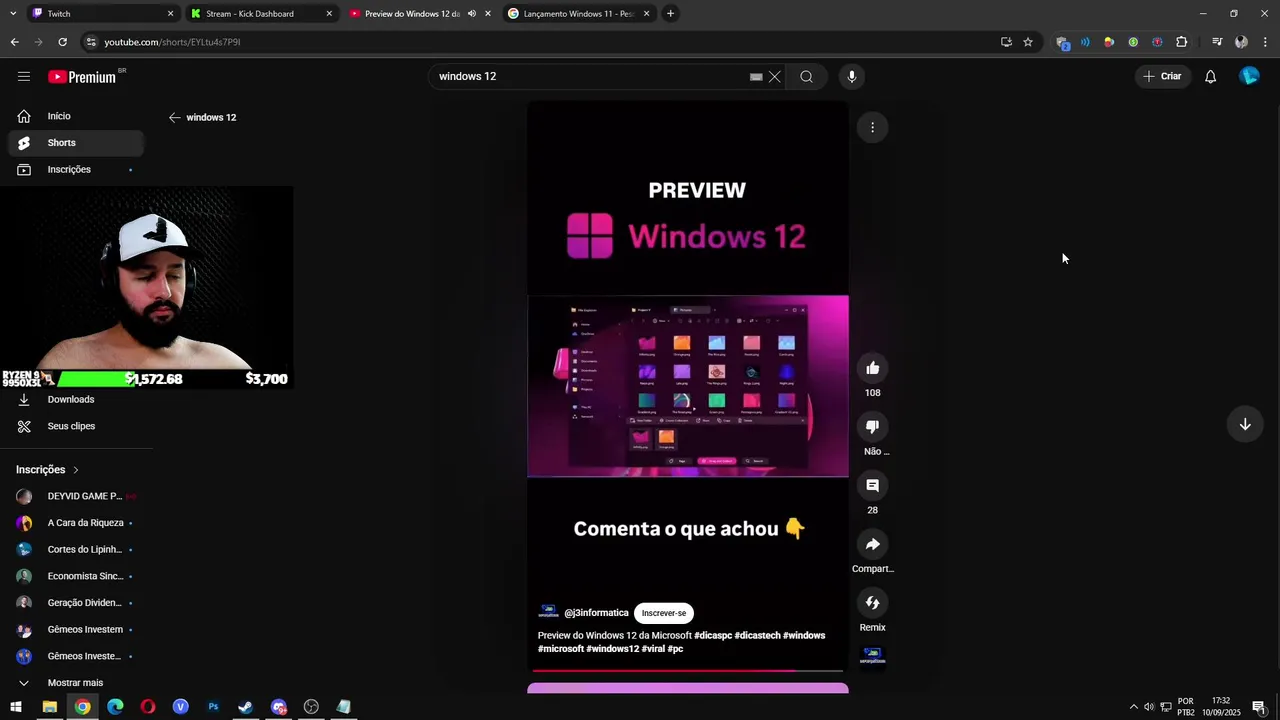Show hidden system tray icons

pyautogui.click(x=1133, y=707)
